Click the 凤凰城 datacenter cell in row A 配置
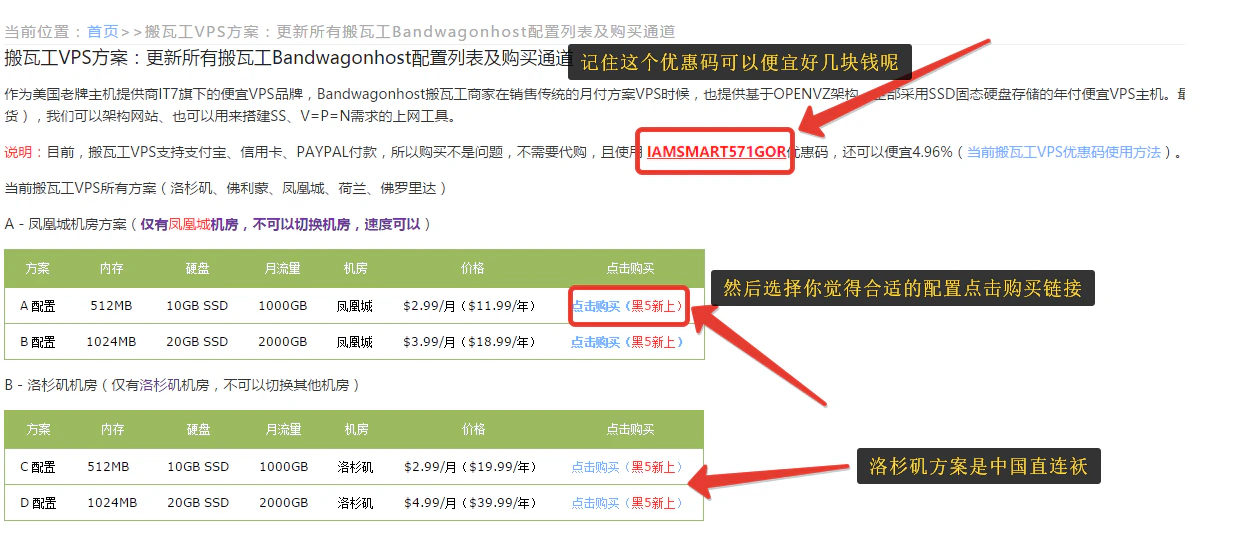Viewport: 1244px width, 537px height. tap(355, 306)
